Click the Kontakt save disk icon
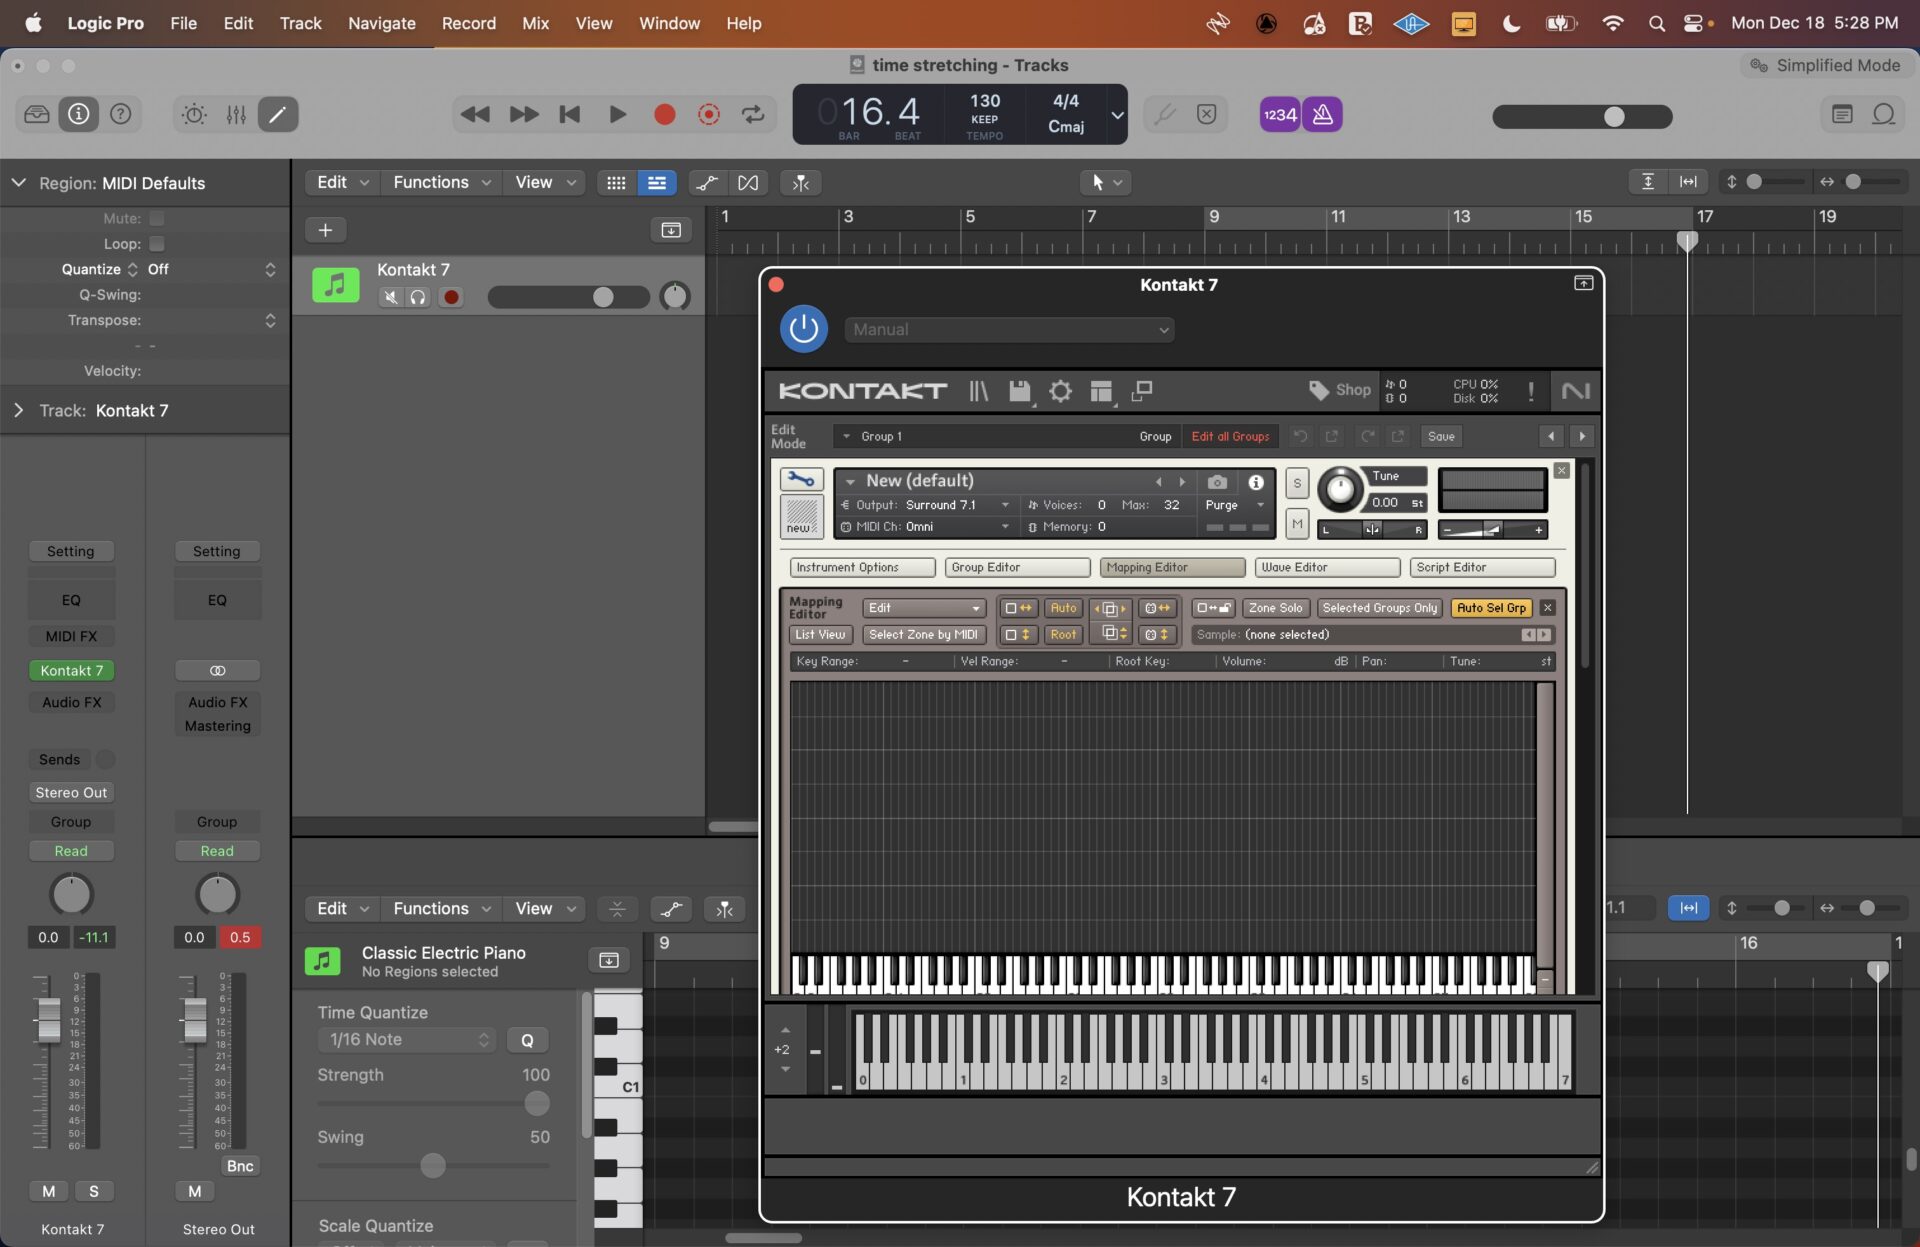1920x1247 pixels. pyautogui.click(x=1020, y=391)
